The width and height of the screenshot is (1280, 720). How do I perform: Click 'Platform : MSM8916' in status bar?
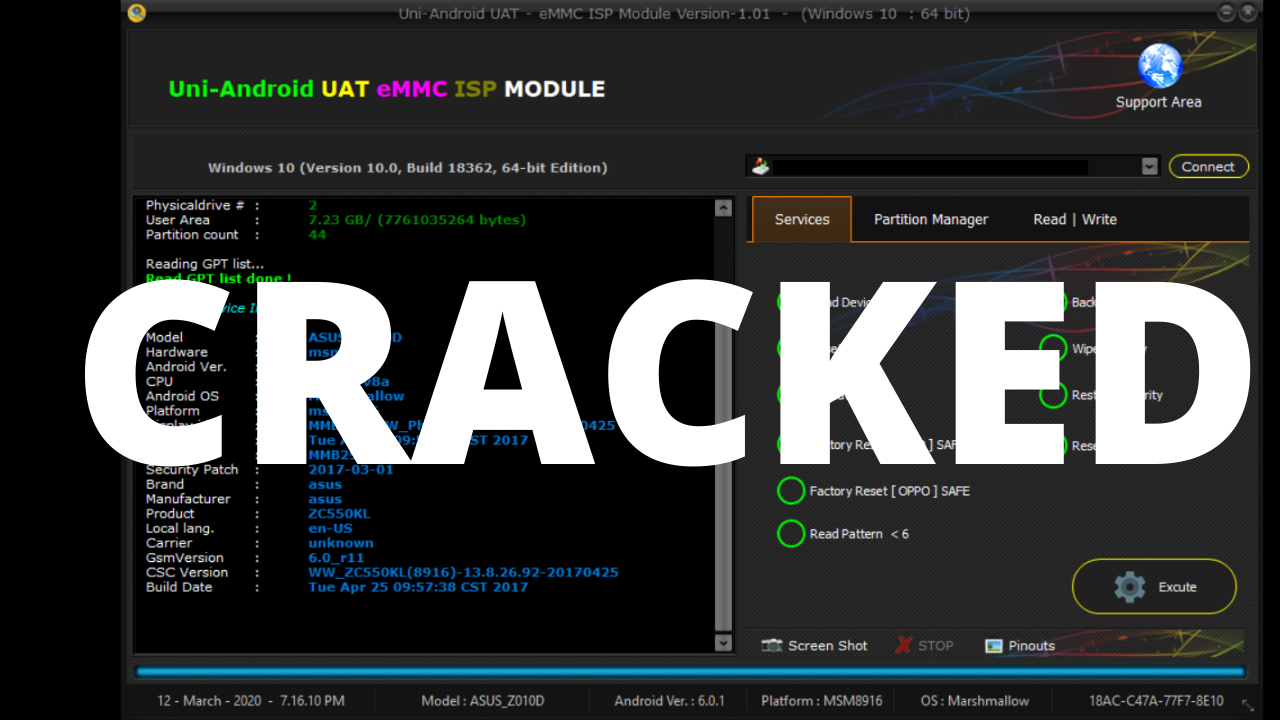tap(822, 701)
